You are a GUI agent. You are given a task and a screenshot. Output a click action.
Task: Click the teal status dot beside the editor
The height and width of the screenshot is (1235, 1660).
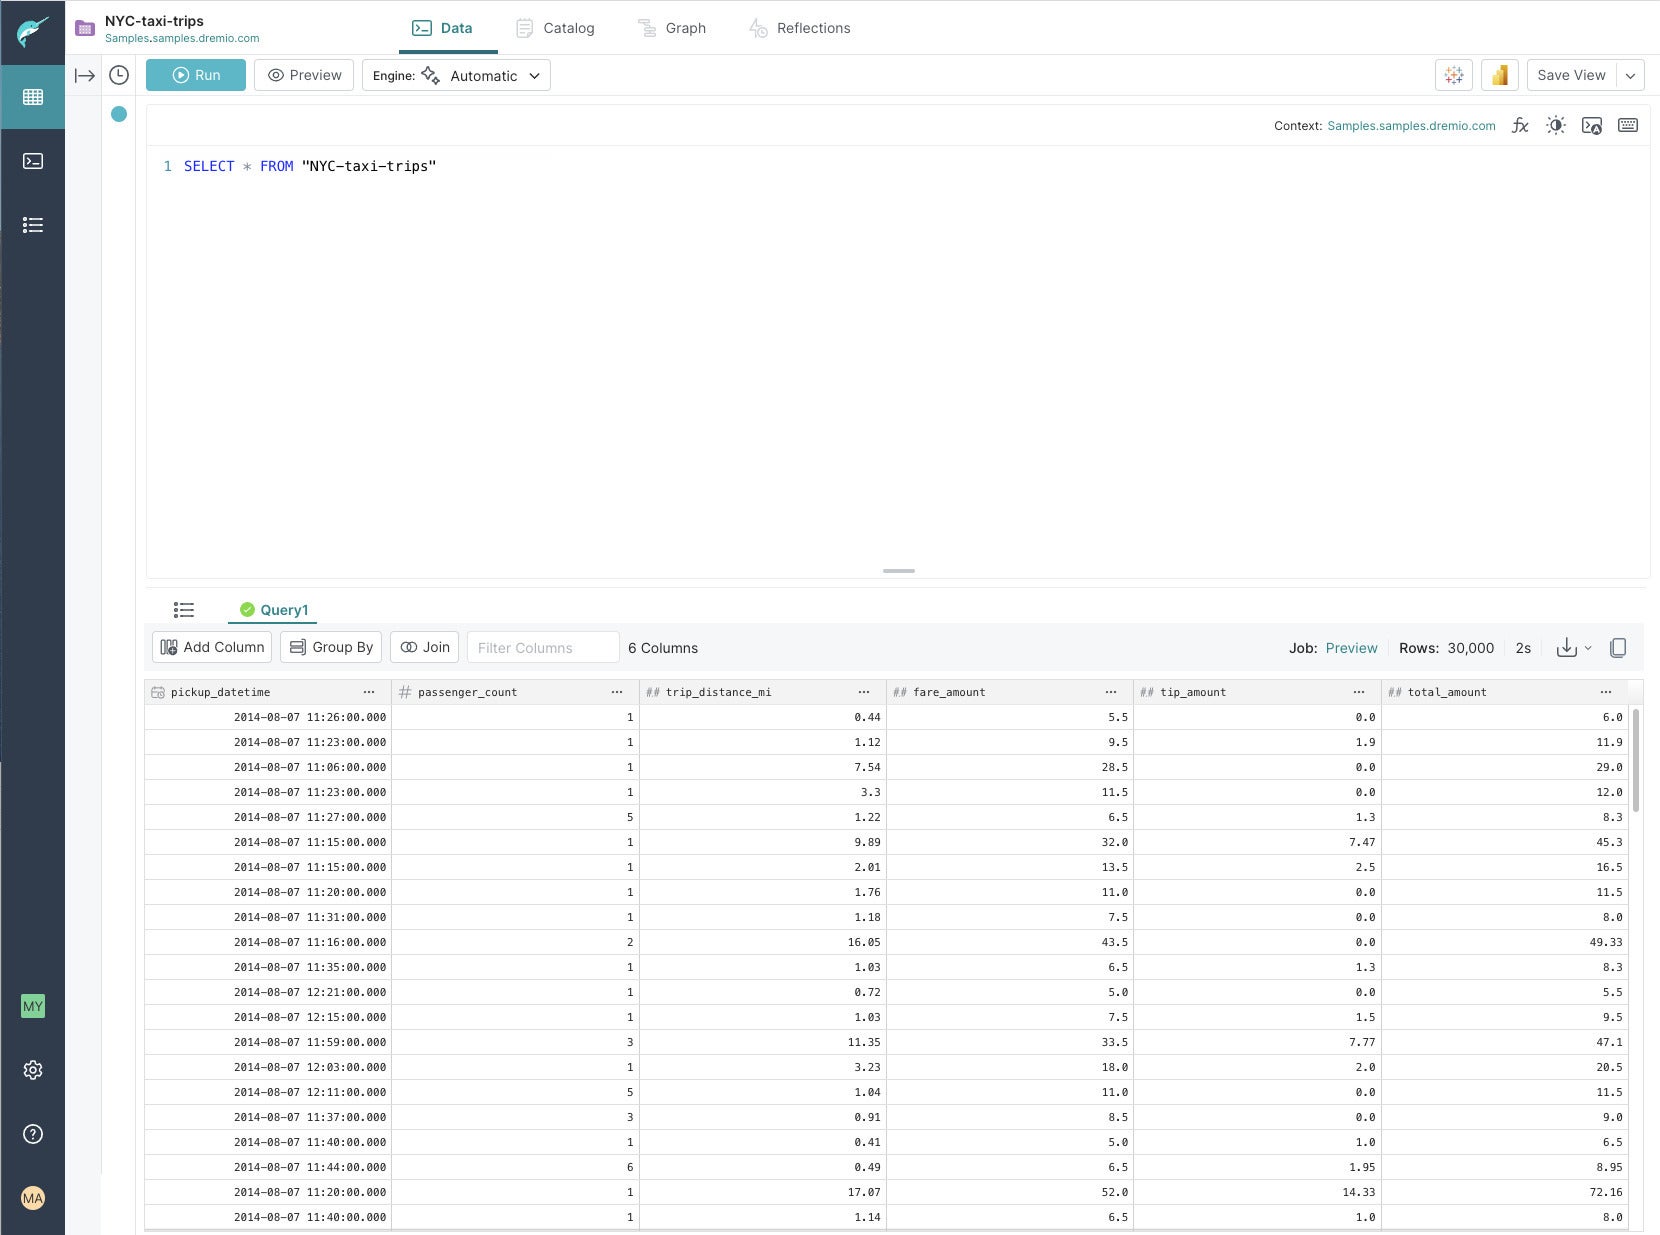click(x=119, y=114)
